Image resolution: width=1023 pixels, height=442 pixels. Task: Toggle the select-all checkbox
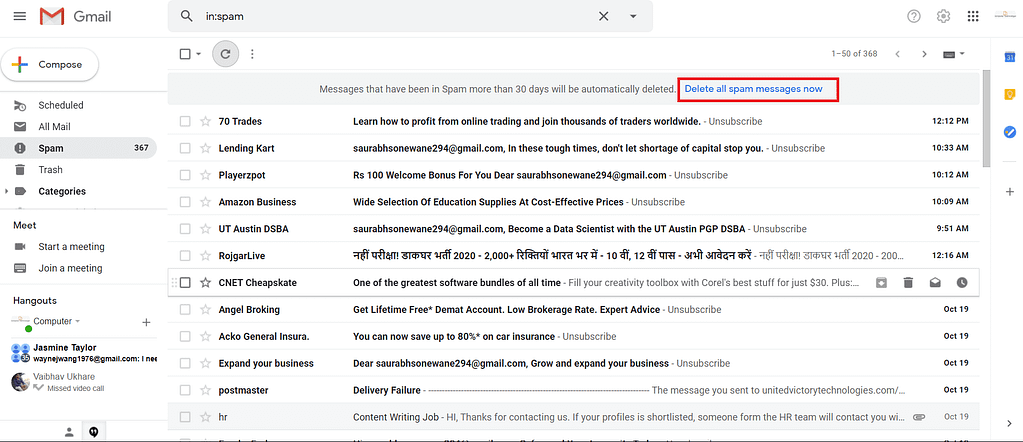(x=185, y=54)
